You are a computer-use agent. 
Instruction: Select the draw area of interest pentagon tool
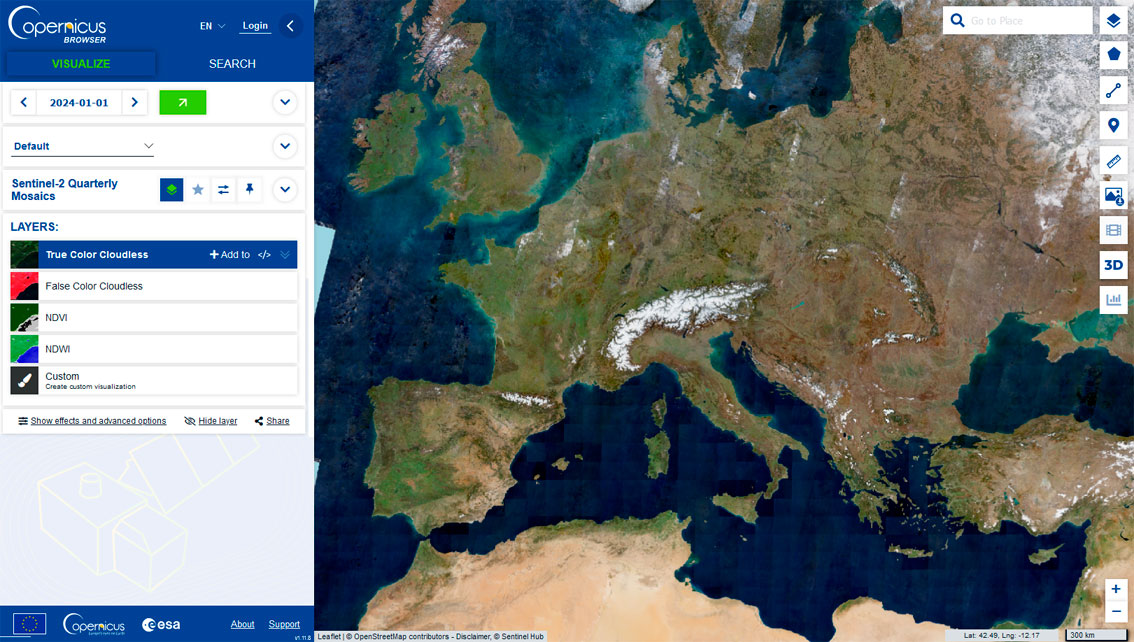1114,54
